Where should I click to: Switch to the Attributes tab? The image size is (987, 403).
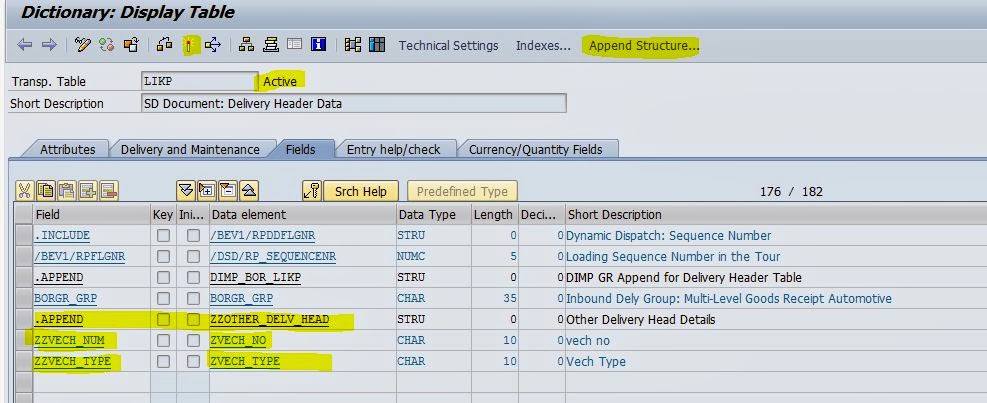[x=68, y=149]
